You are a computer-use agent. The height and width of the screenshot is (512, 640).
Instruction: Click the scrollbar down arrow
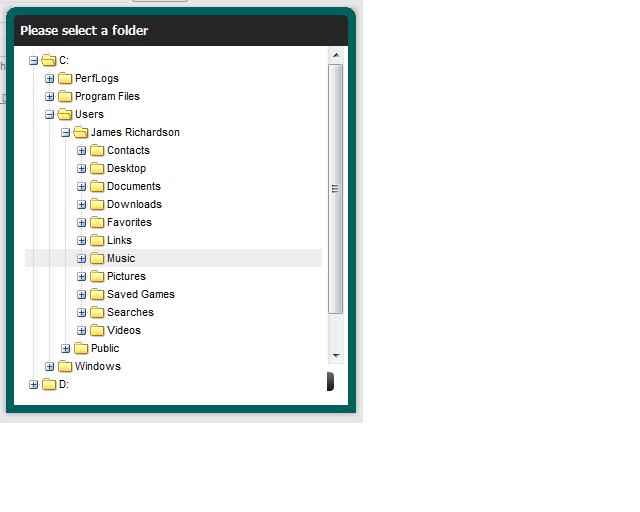point(336,355)
